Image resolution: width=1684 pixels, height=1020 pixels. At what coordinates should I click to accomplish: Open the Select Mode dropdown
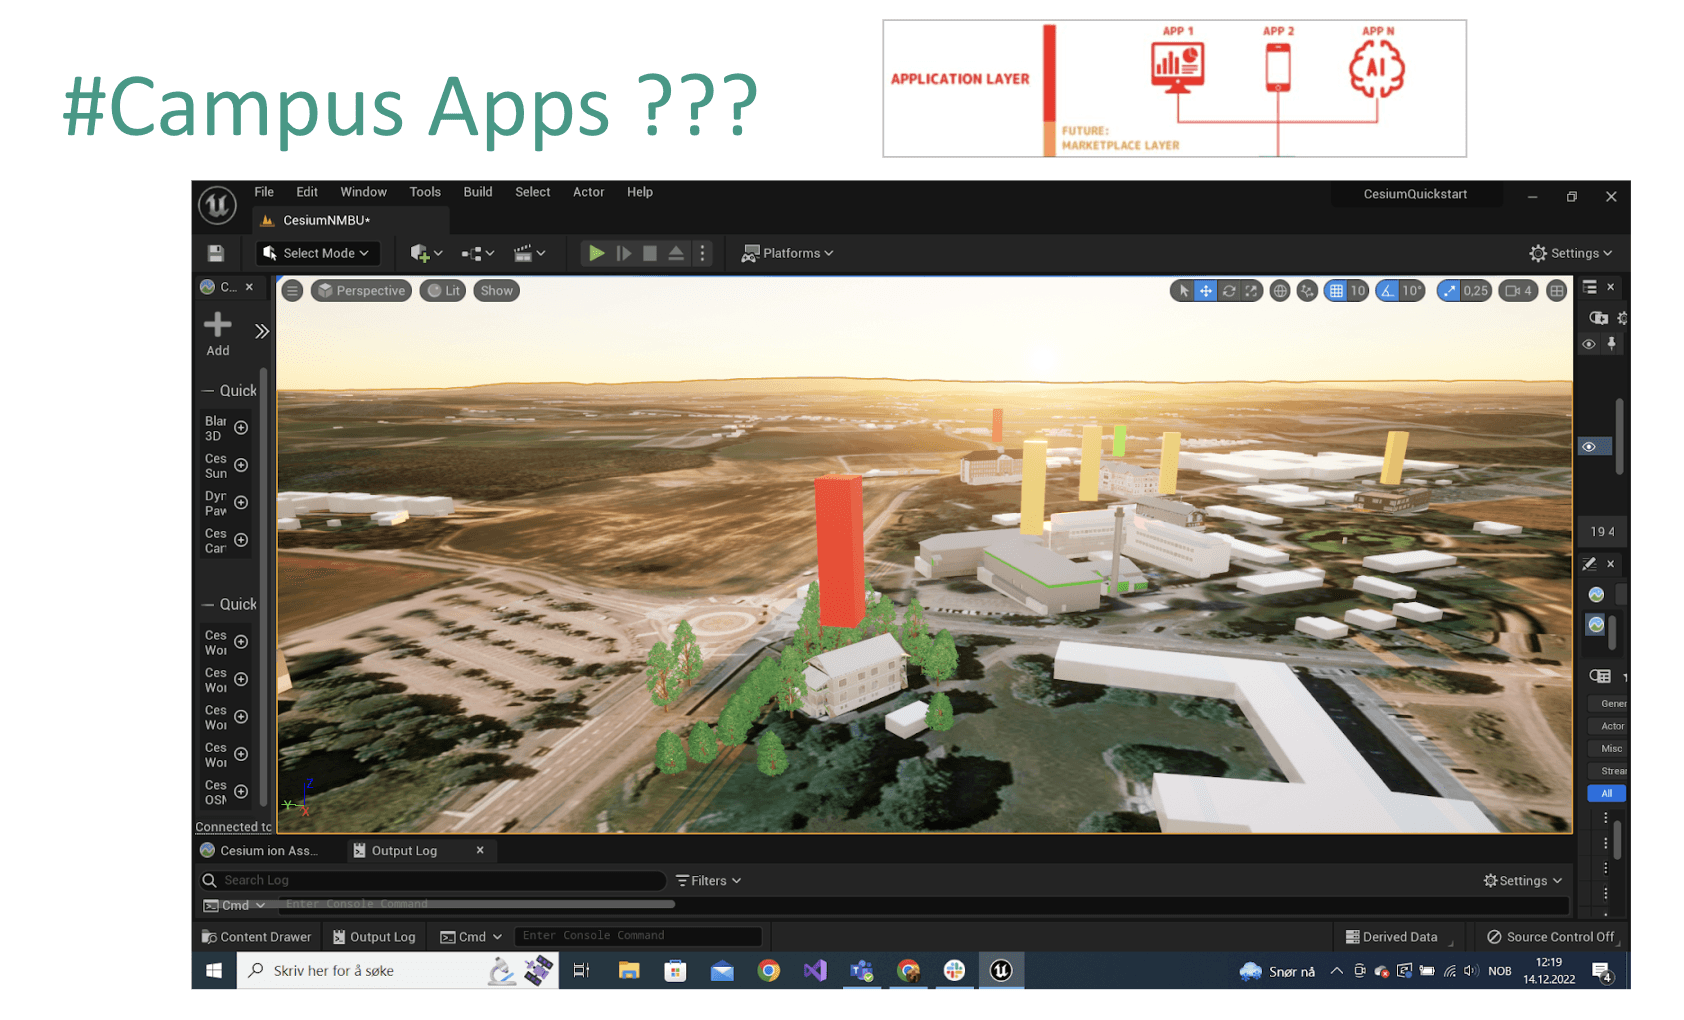click(316, 253)
